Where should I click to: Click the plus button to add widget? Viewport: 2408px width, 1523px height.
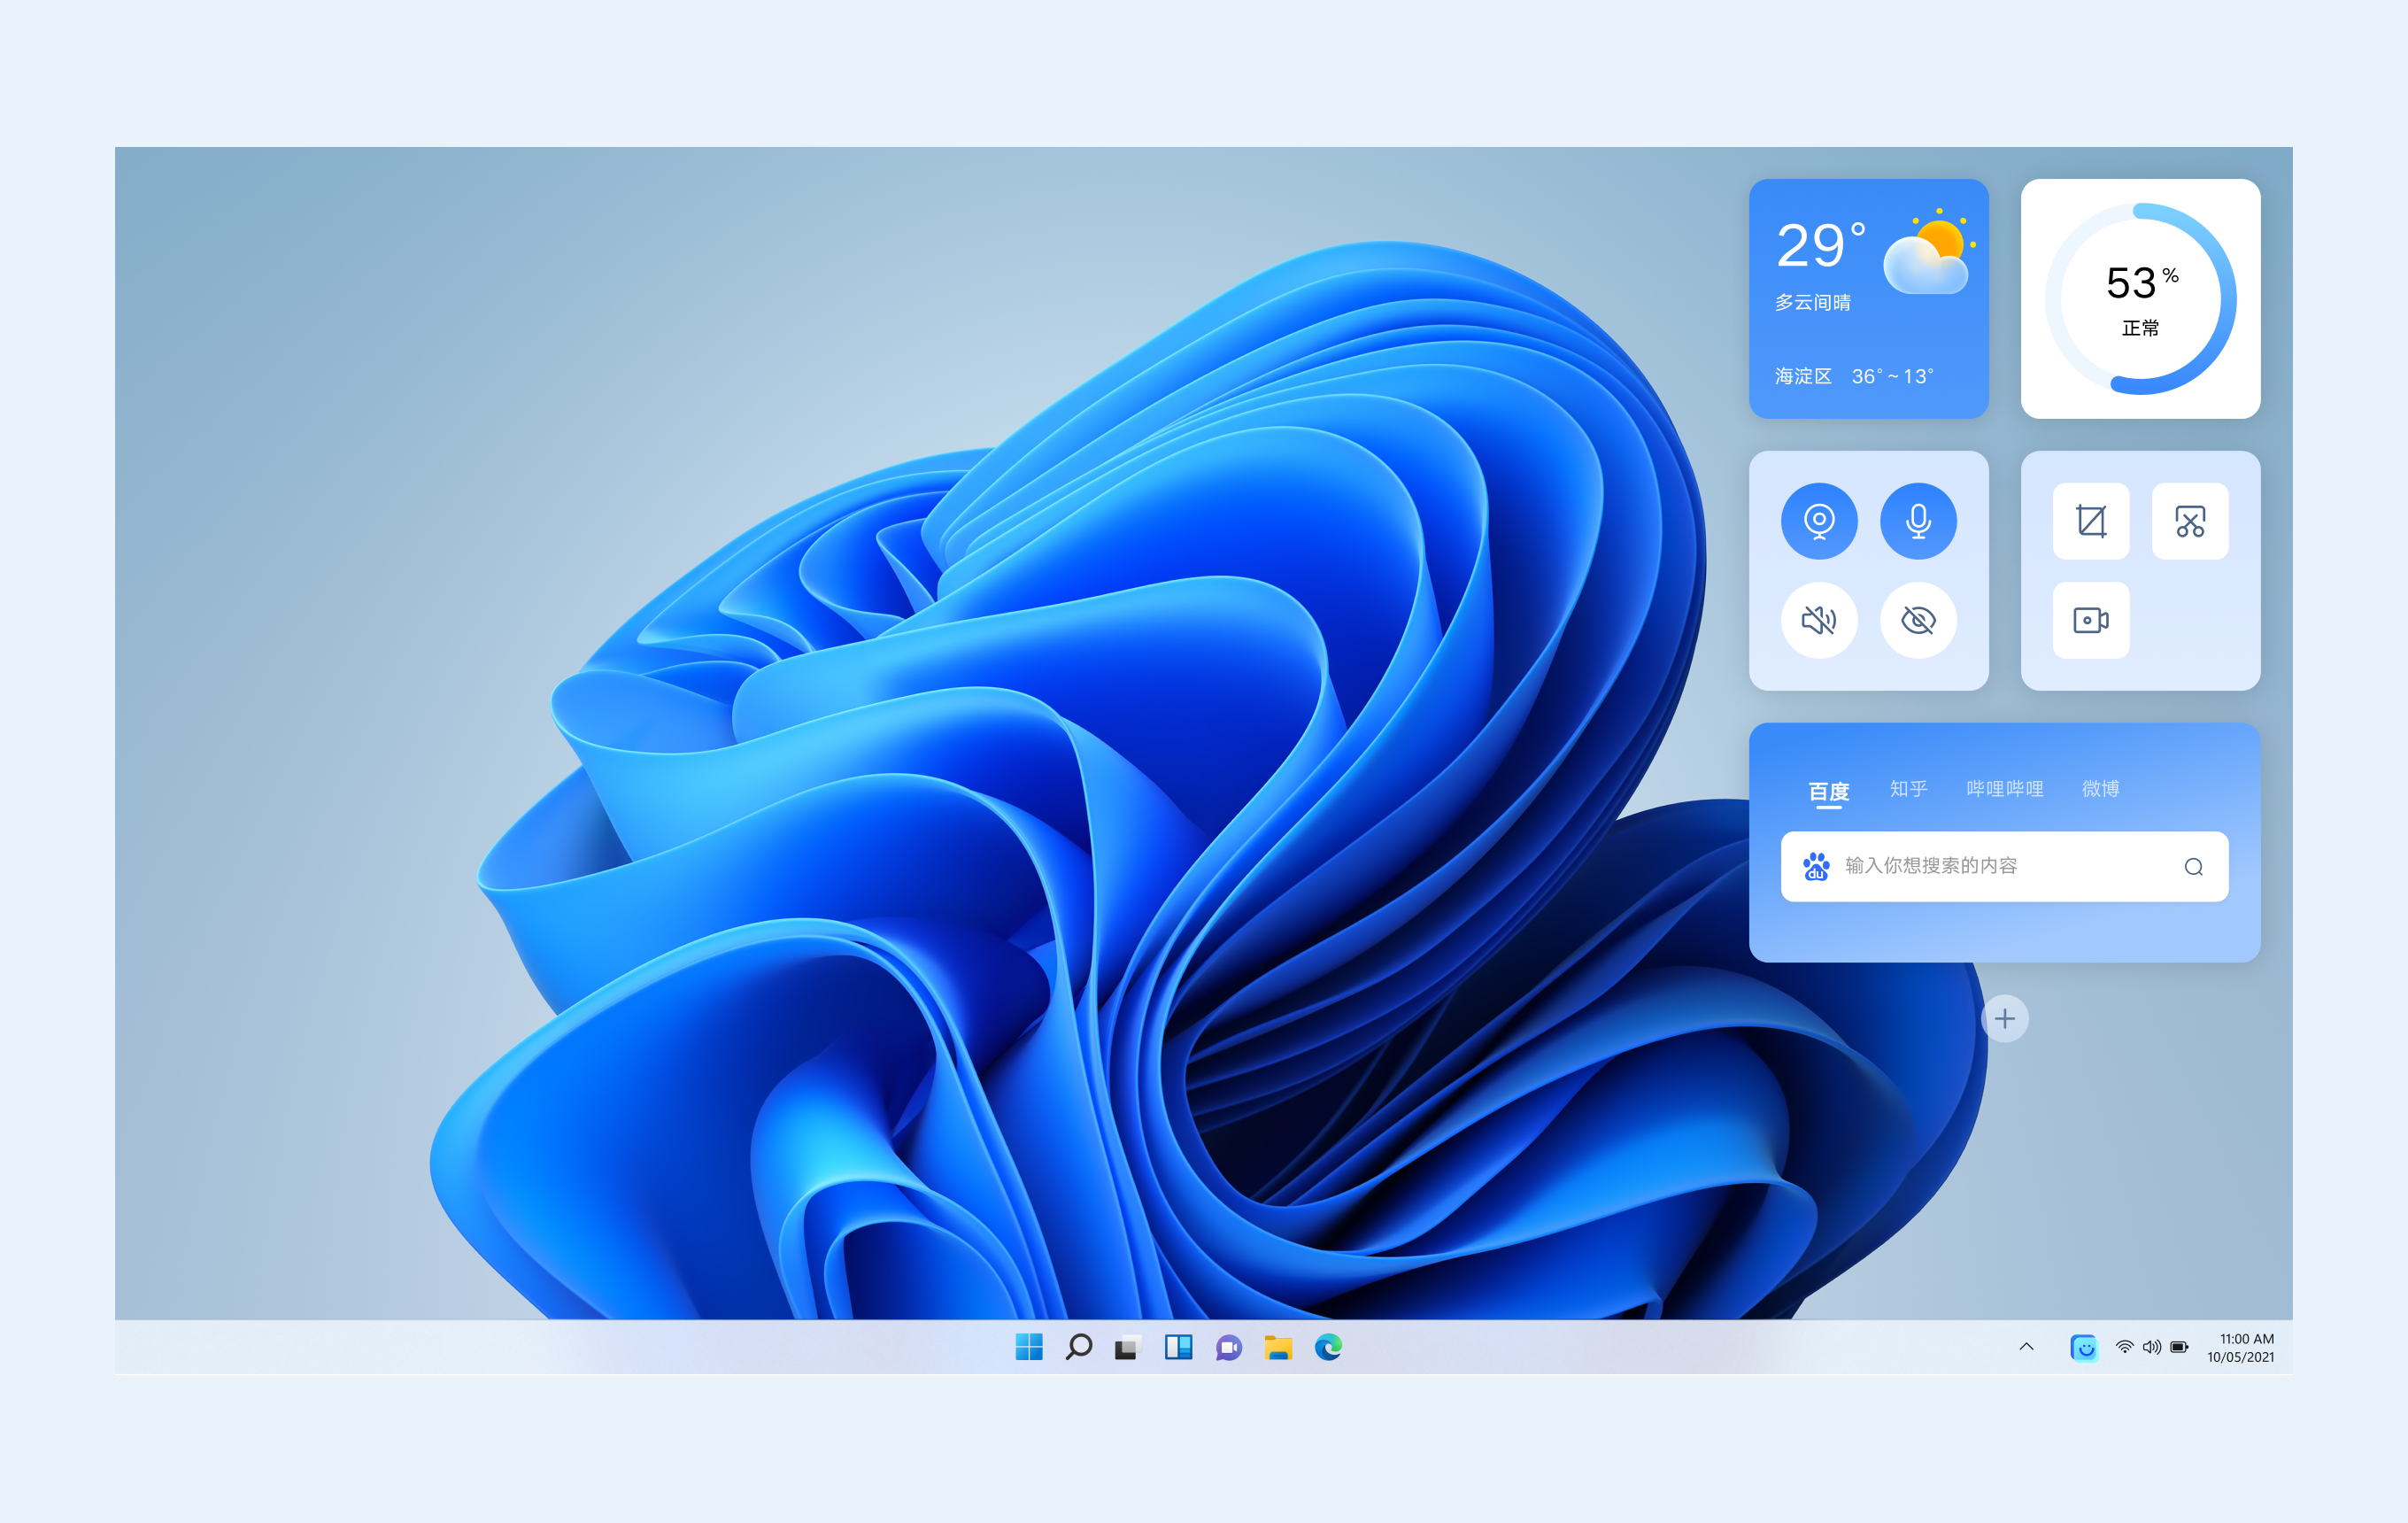pyautogui.click(x=2004, y=1018)
